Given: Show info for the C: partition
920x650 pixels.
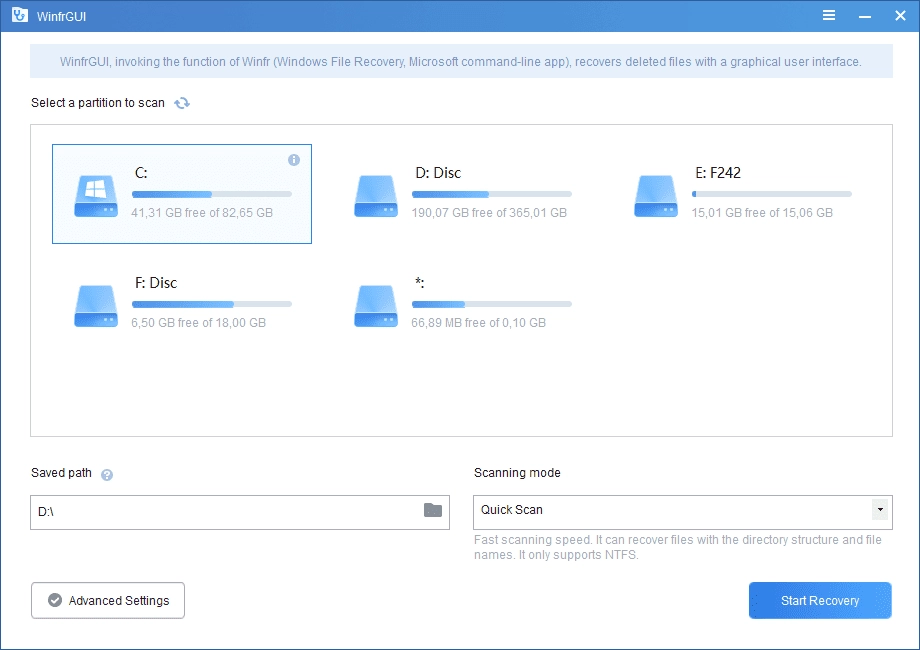Looking at the screenshot, I should point(294,160).
